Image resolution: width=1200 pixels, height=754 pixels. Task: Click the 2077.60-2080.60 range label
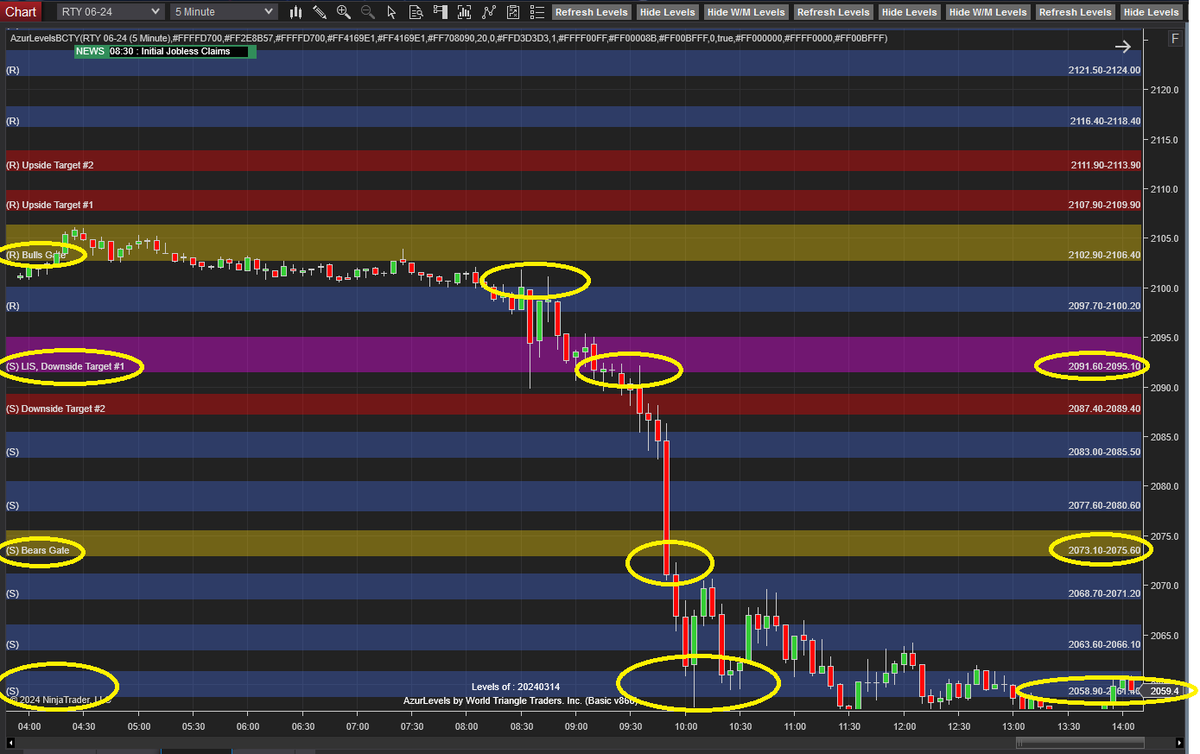pos(1104,506)
